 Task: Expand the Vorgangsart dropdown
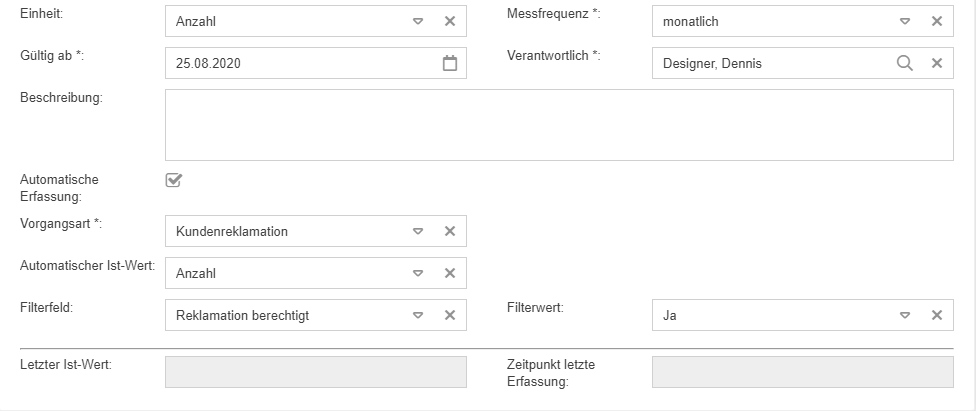(418, 231)
